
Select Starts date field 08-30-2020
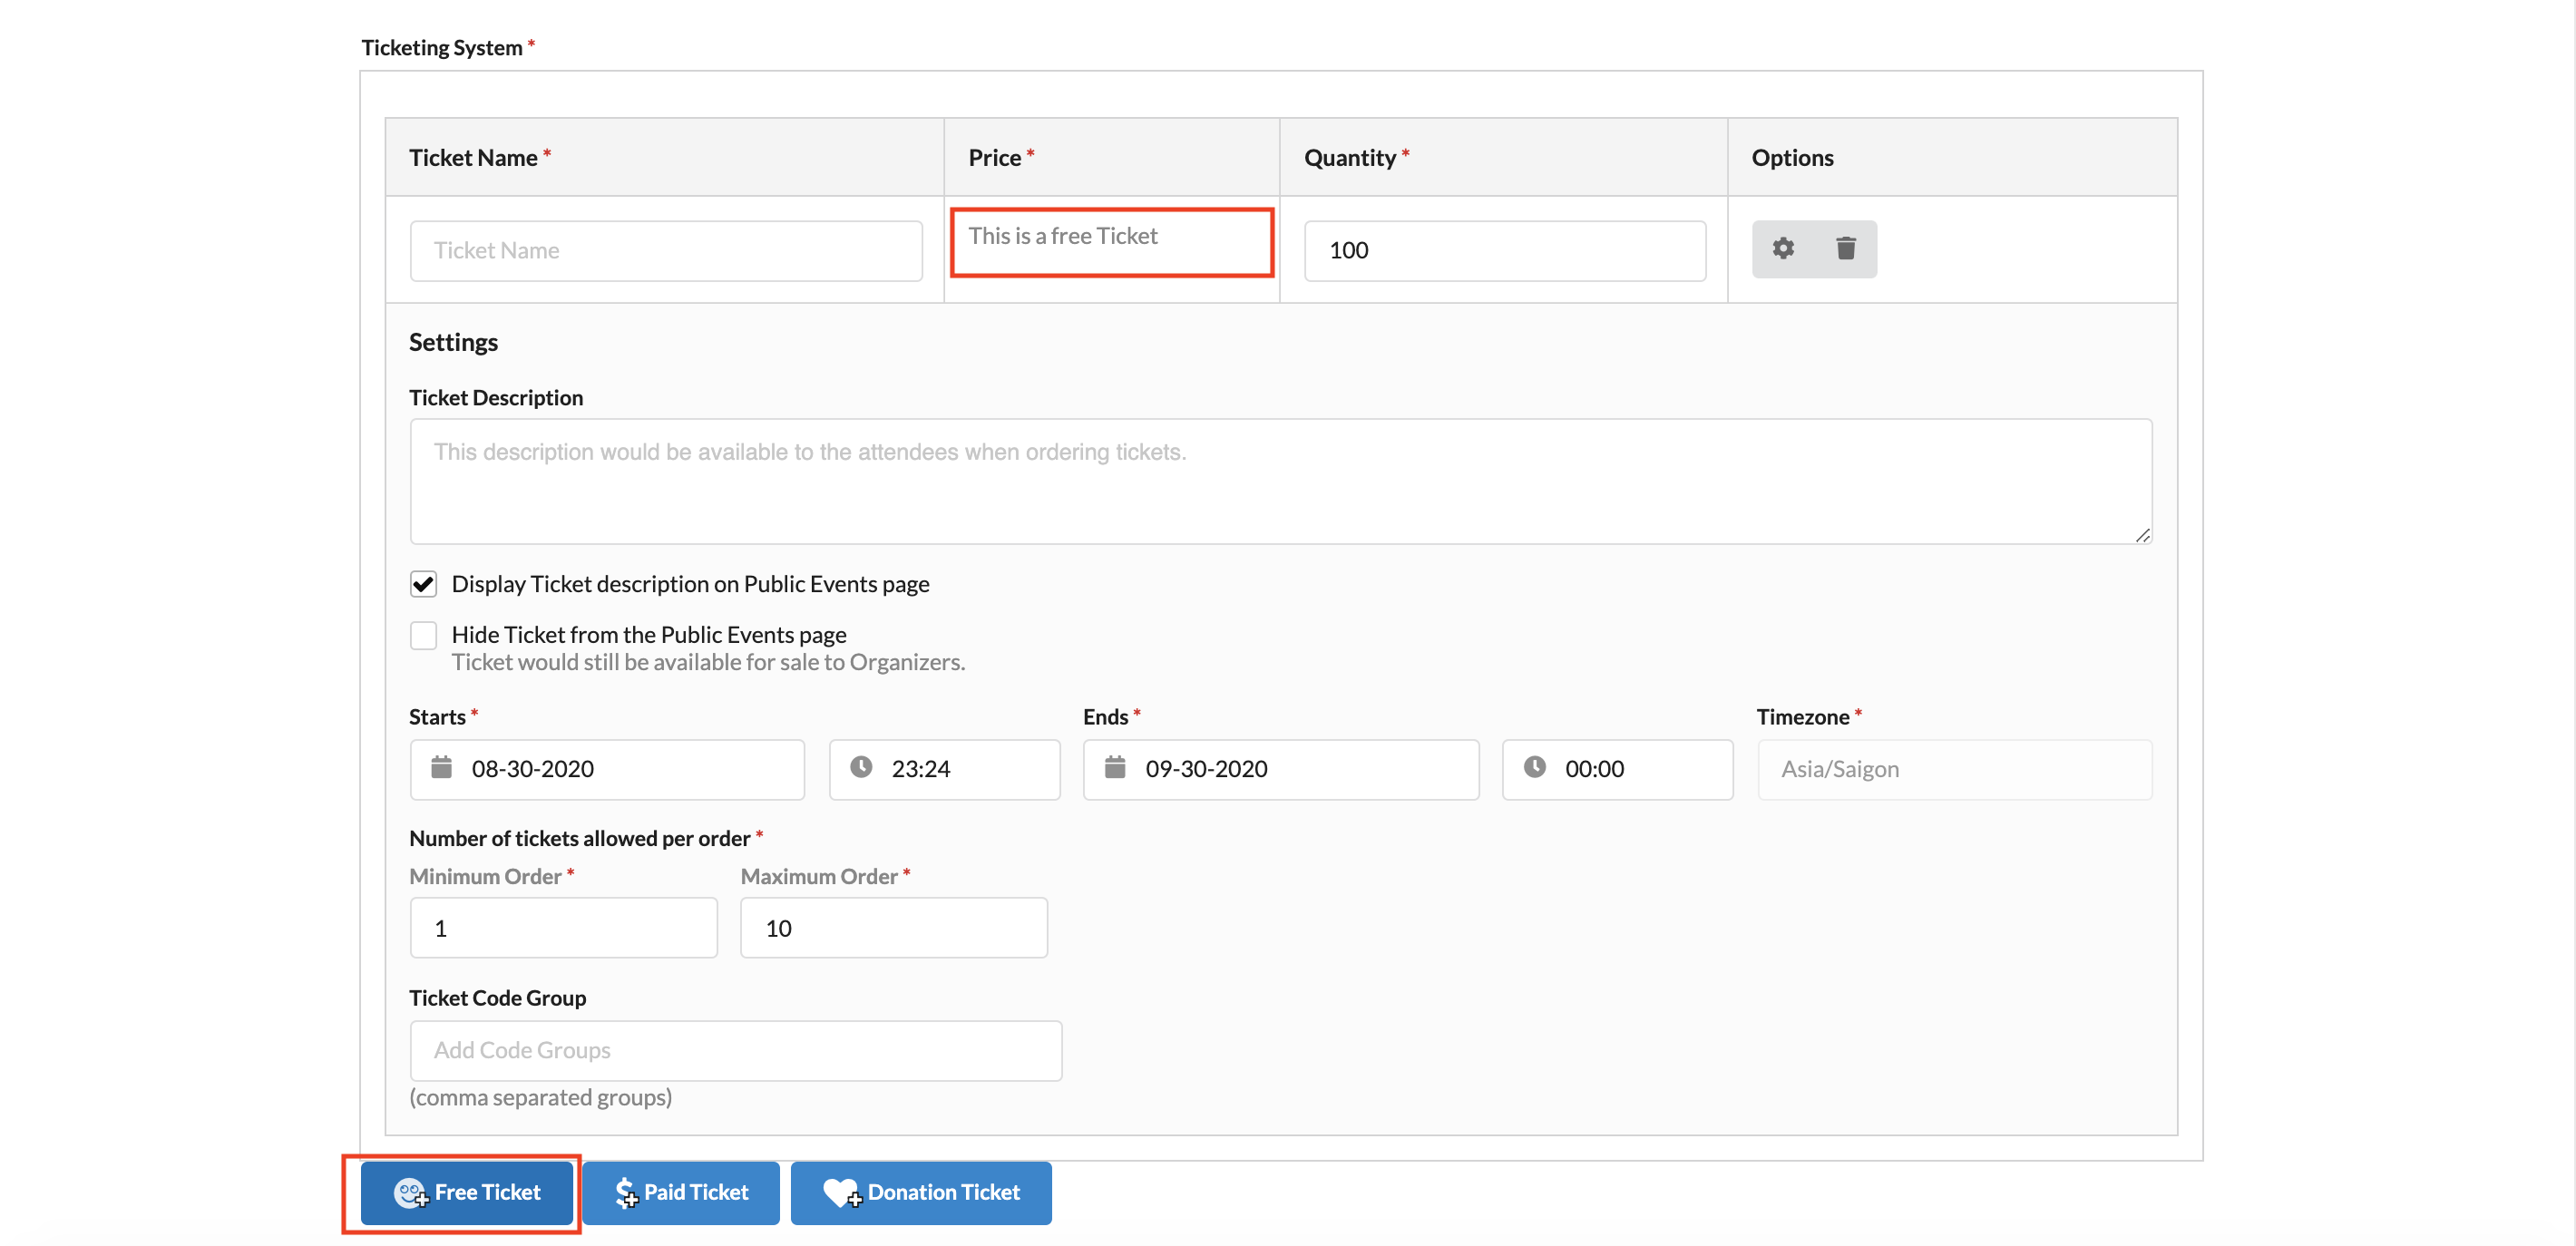(x=607, y=769)
